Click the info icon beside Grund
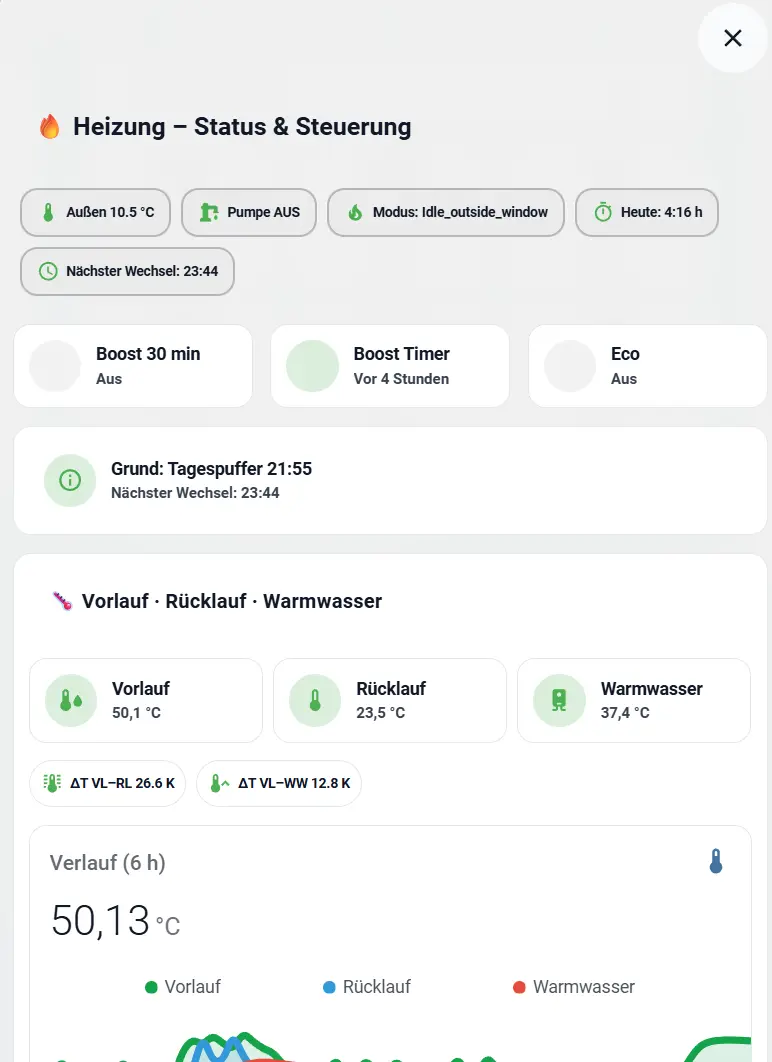 pos(70,480)
